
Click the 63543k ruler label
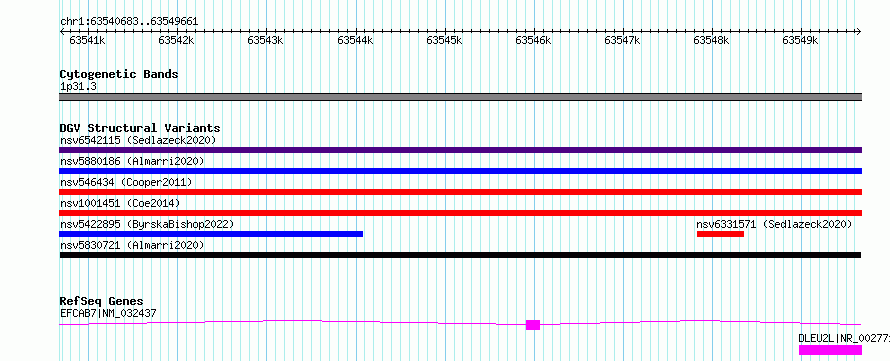pyautogui.click(x=265, y=40)
